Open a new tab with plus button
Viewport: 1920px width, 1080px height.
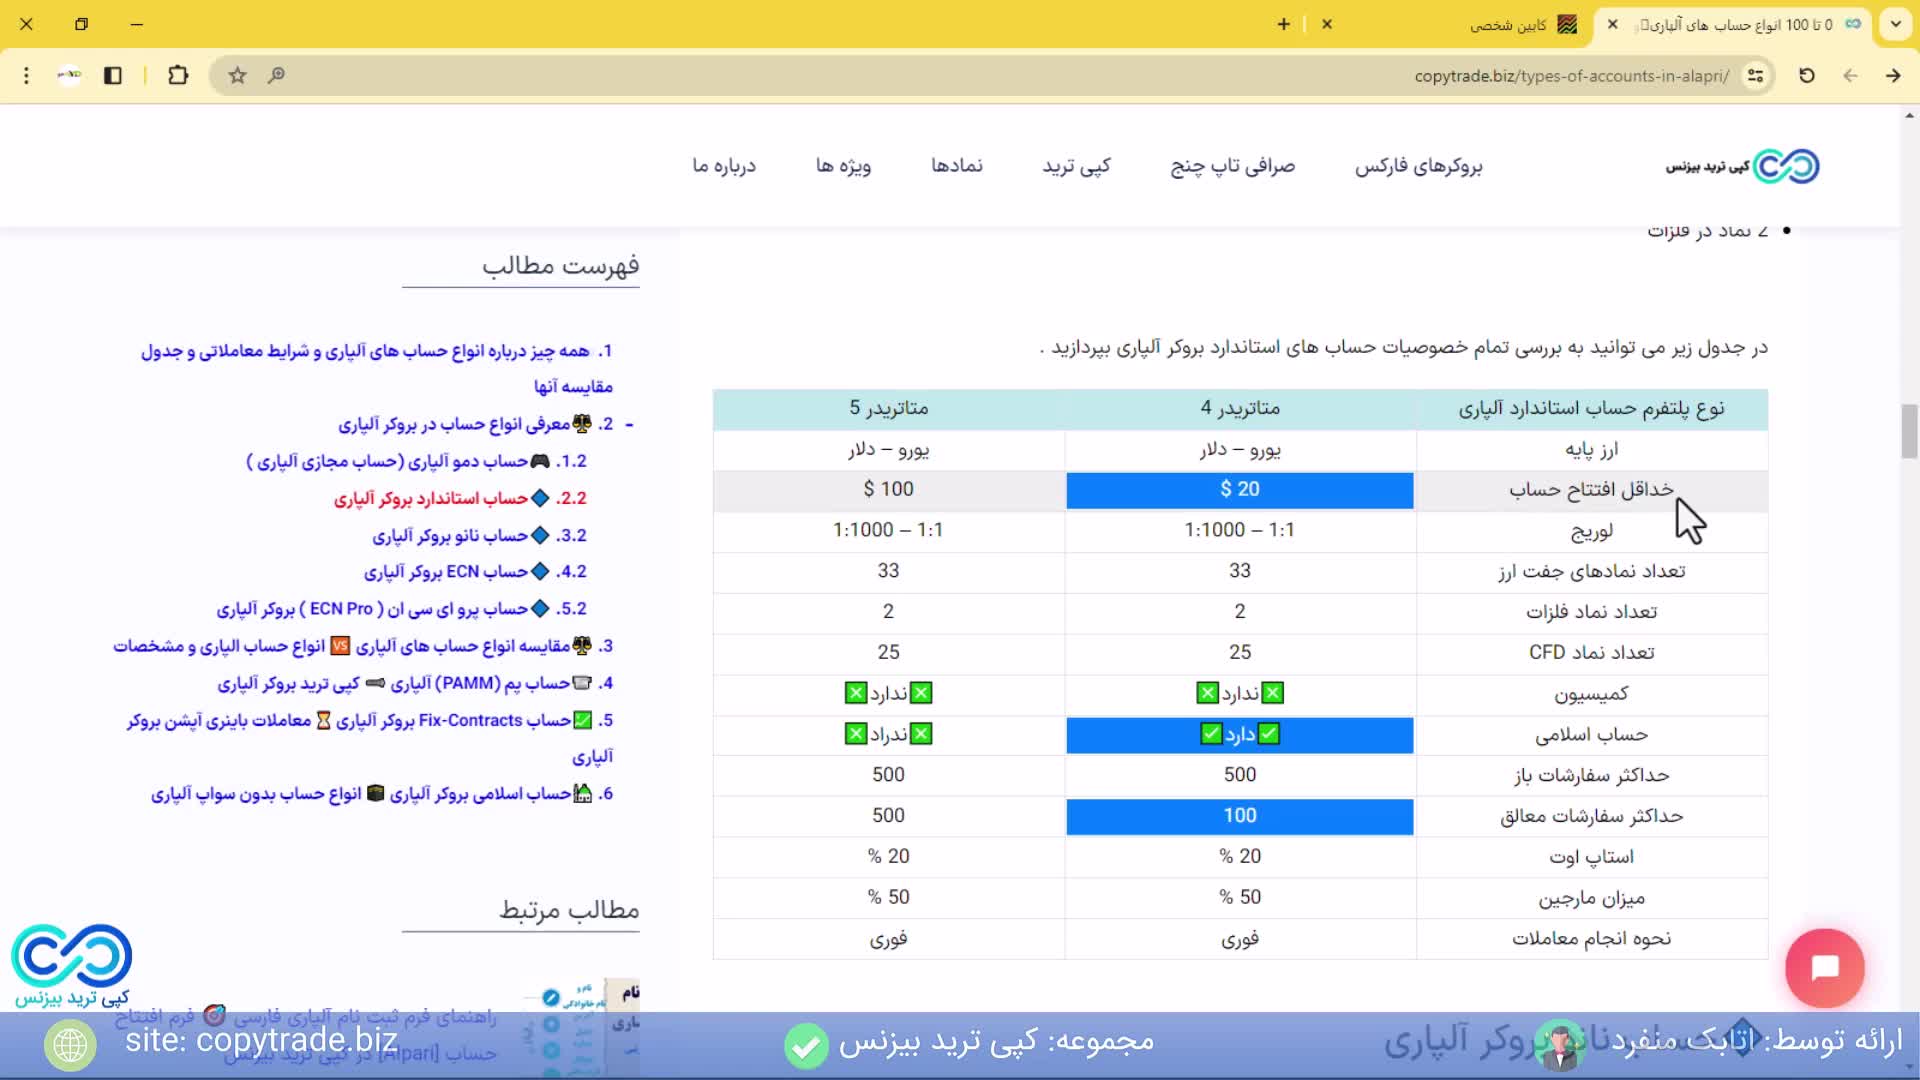pos(1284,24)
